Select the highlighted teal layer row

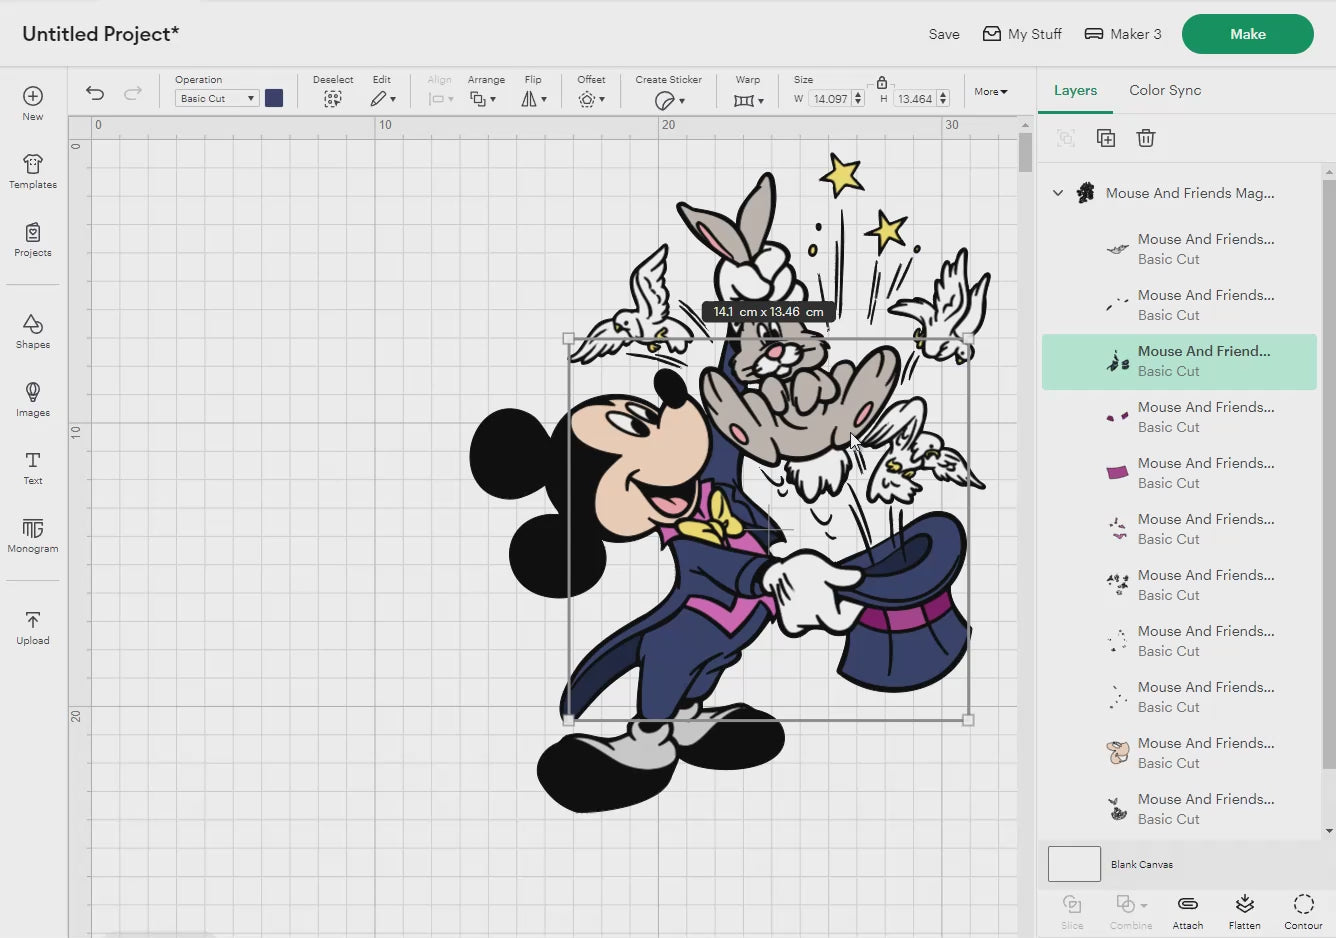pos(1179,361)
